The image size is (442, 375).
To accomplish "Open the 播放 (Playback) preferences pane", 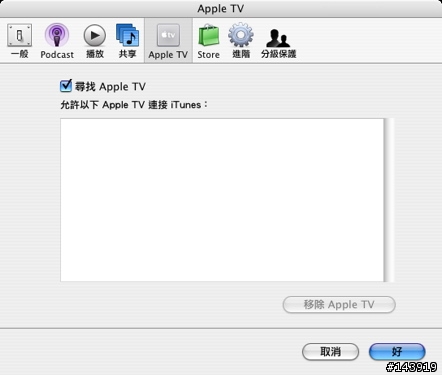I will click(x=95, y=41).
